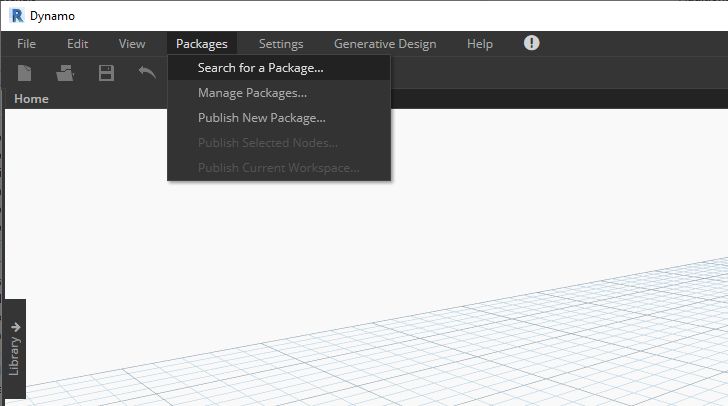Open the notification exclamation icon

click(532, 43)
